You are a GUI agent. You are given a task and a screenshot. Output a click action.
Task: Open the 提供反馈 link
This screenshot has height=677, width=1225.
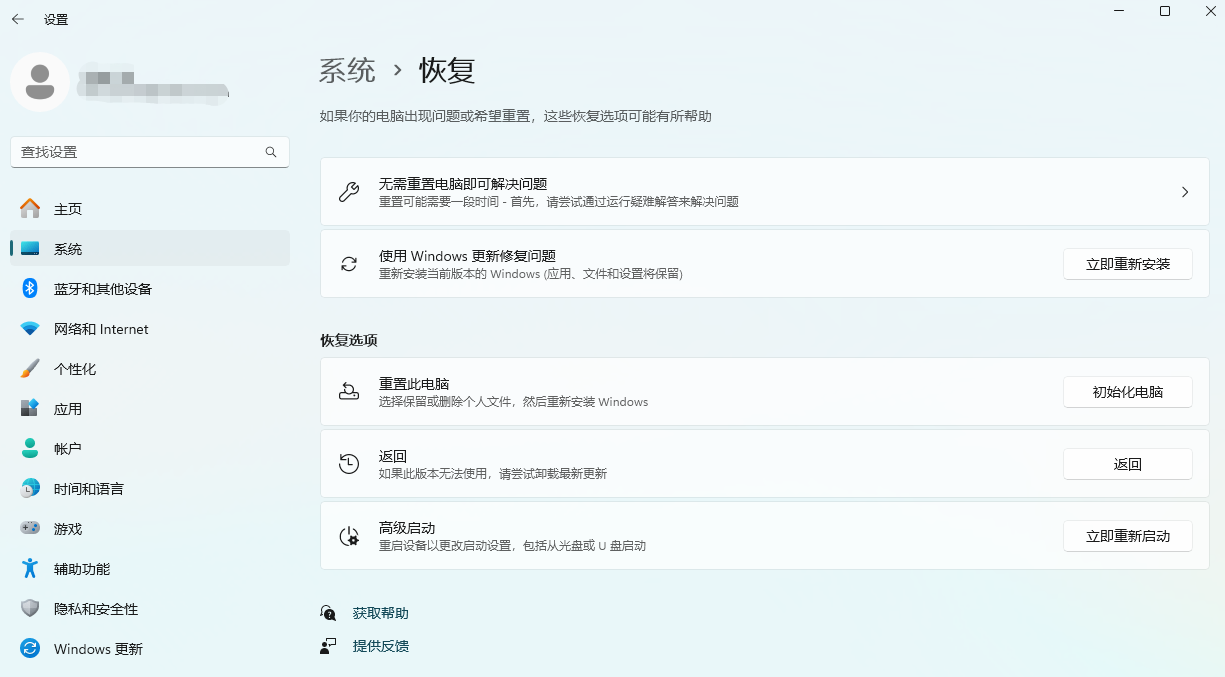click(x=381, y=646)
